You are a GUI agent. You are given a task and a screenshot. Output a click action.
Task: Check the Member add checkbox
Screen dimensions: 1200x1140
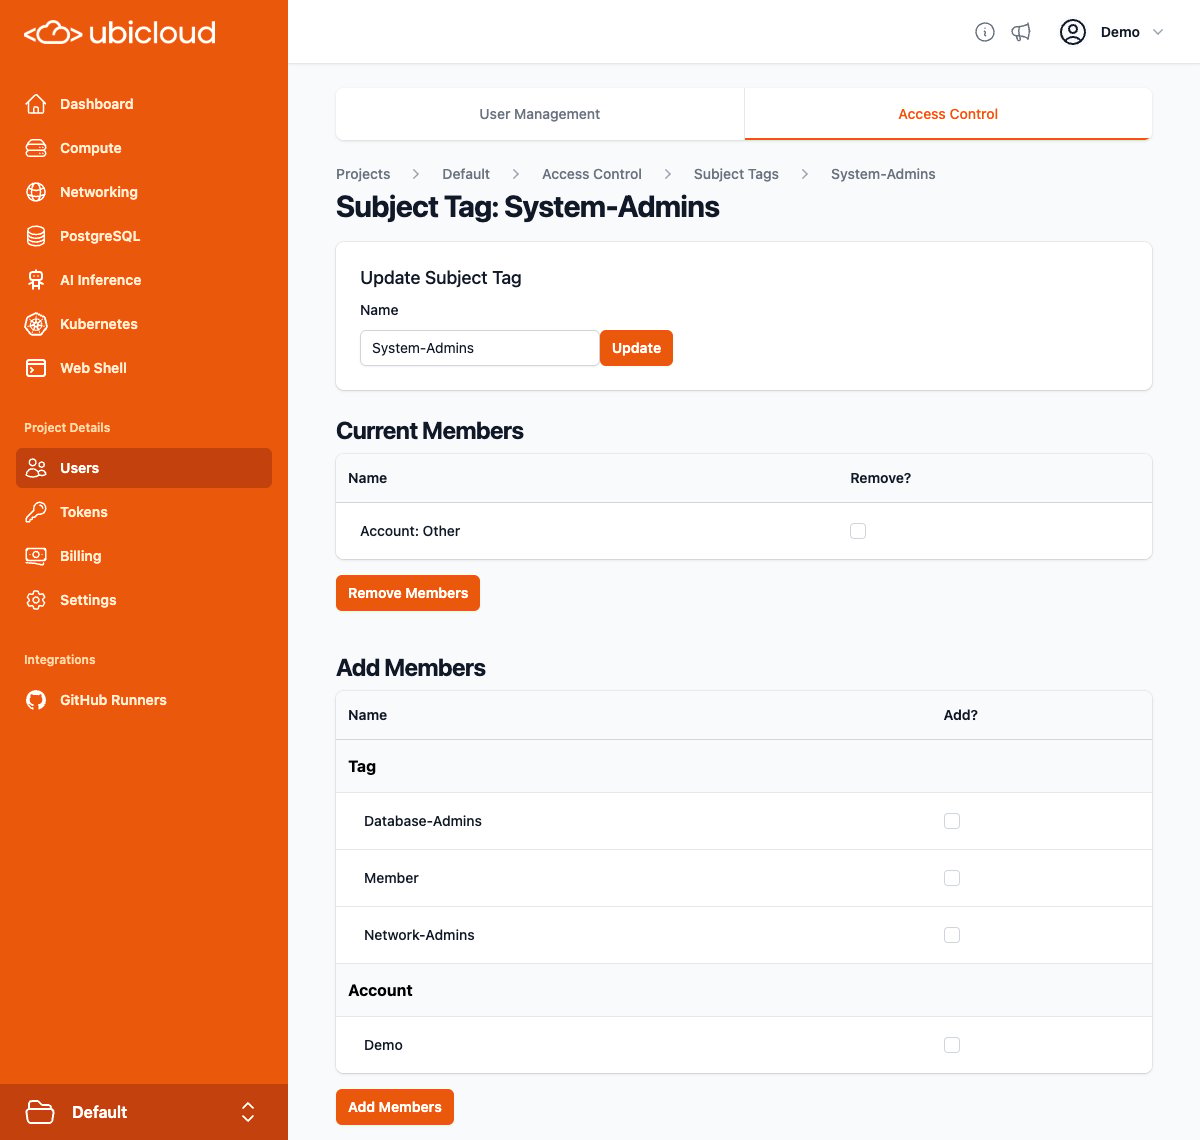[x=952, y=878]
